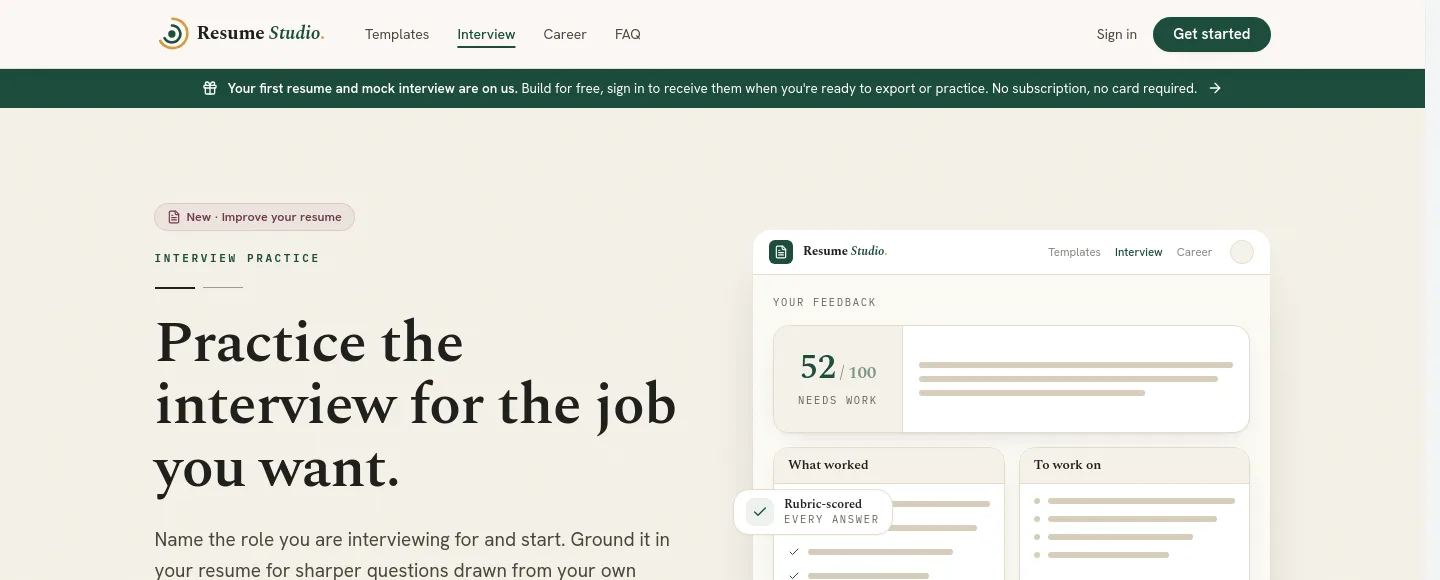Screen dimensions: 1440x580
Task: Click the Resume Studio name in the preview card
Action: tap(845, 251)
